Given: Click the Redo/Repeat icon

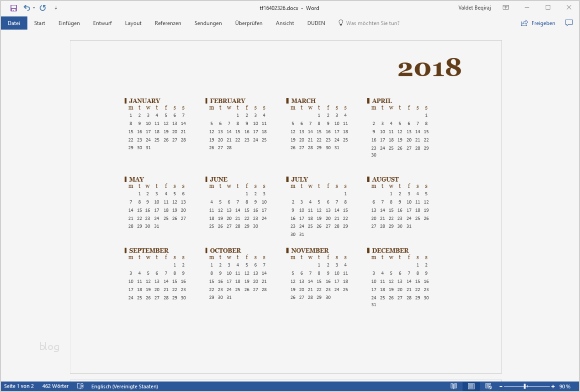Looking at the screenshot, I should click(43, 8).
